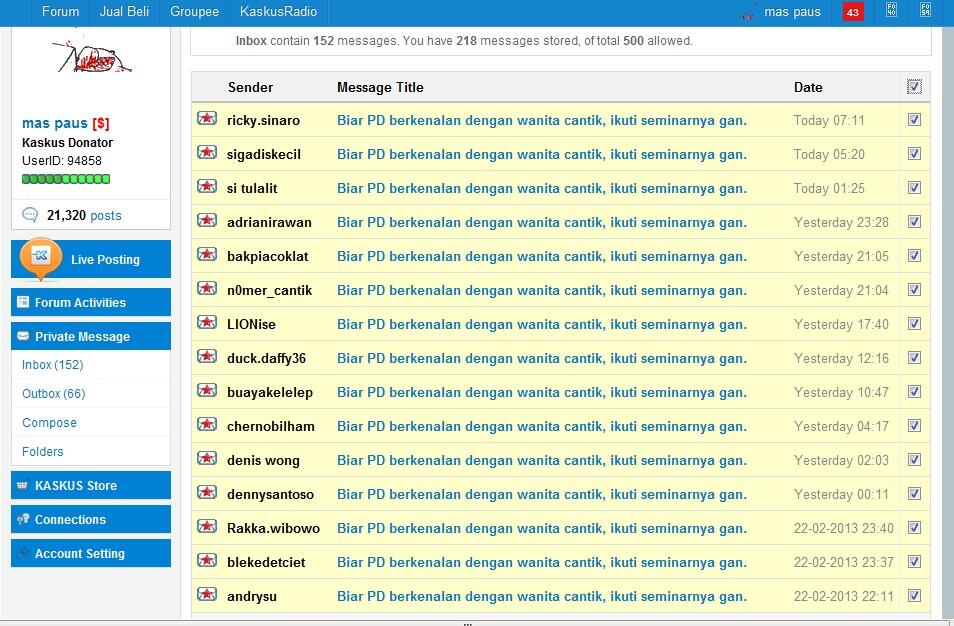Viewport: 954px width, 626px height.
Task: Click the profile avatar image
Action: [x=91, y=57]
